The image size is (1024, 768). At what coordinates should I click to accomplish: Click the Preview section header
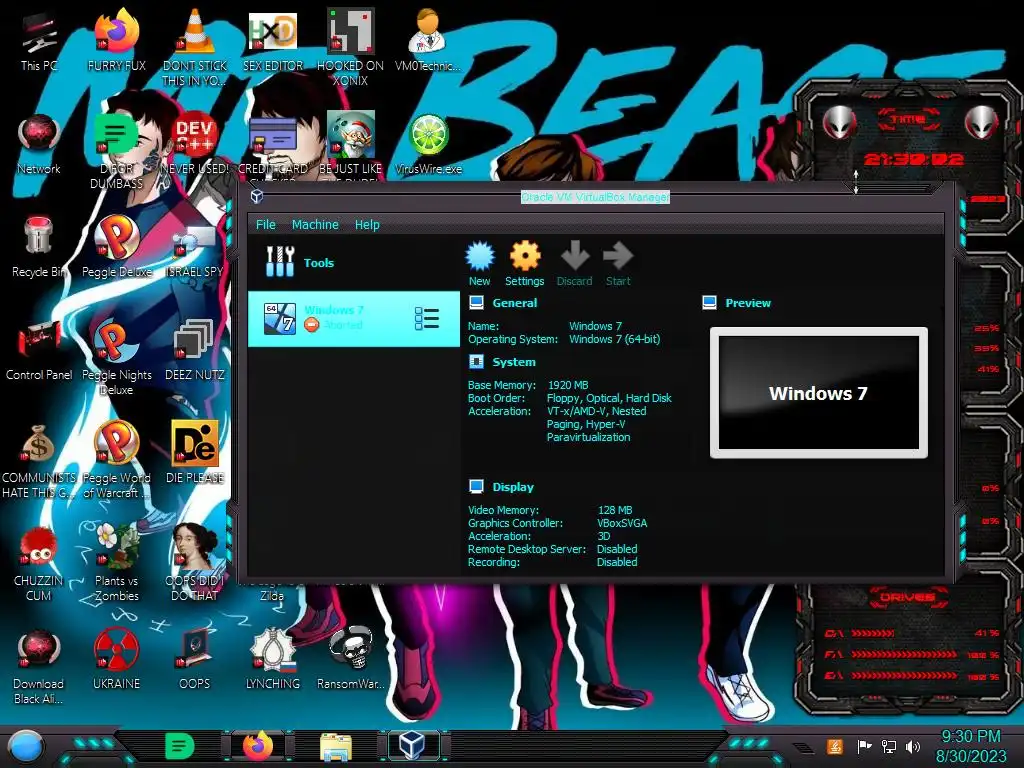tap(748, 303)
